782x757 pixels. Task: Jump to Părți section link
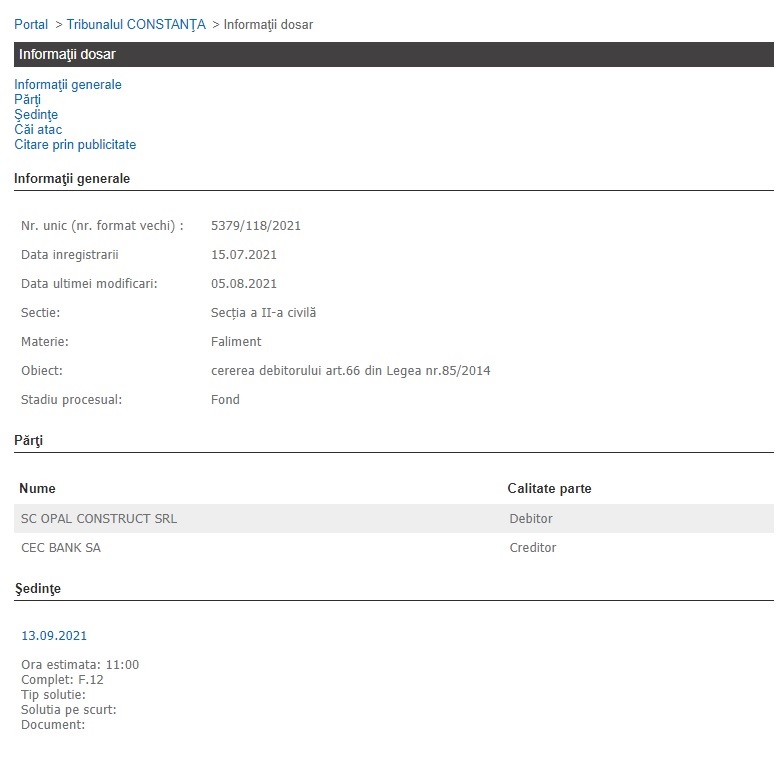[27, 100]
